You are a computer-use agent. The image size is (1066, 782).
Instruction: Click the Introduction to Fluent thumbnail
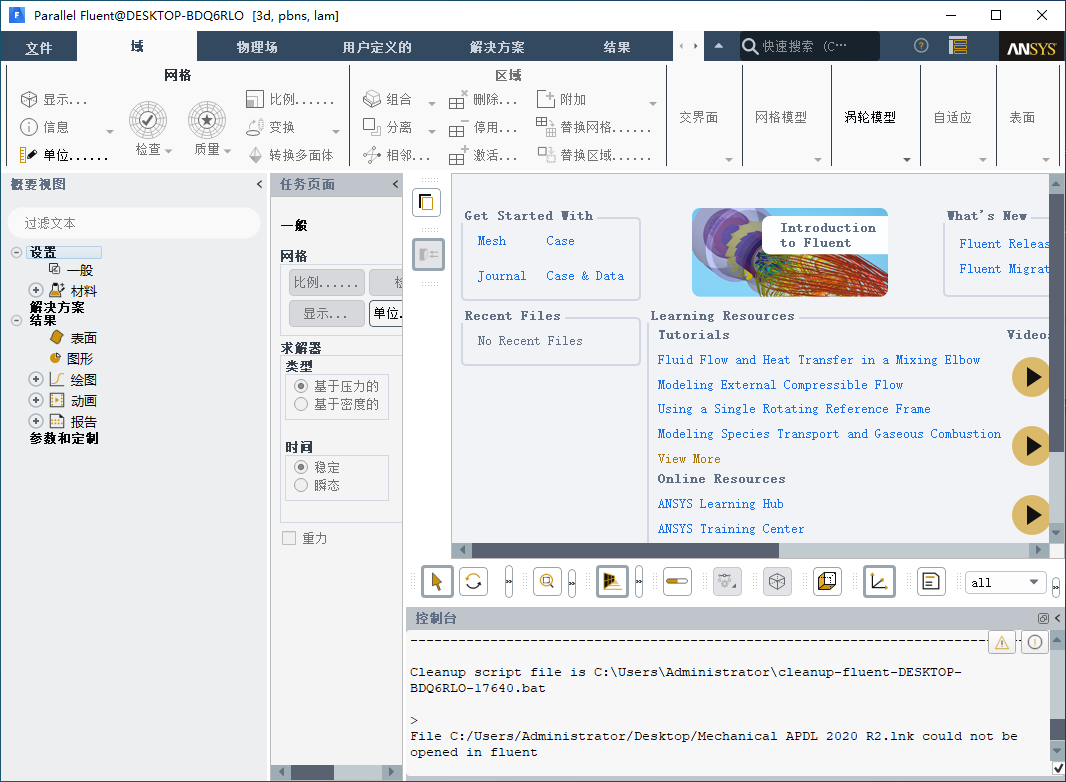(790, 252)
